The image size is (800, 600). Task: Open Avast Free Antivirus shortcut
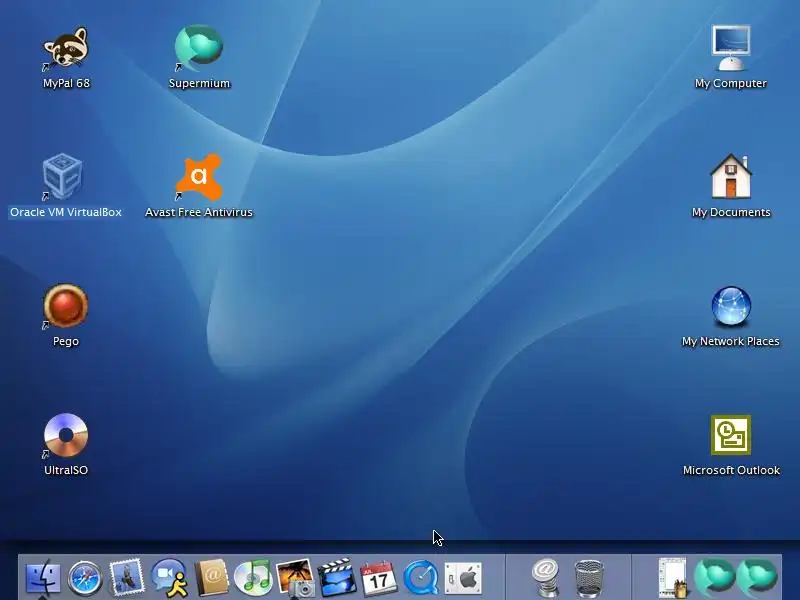tap(198, 177)
